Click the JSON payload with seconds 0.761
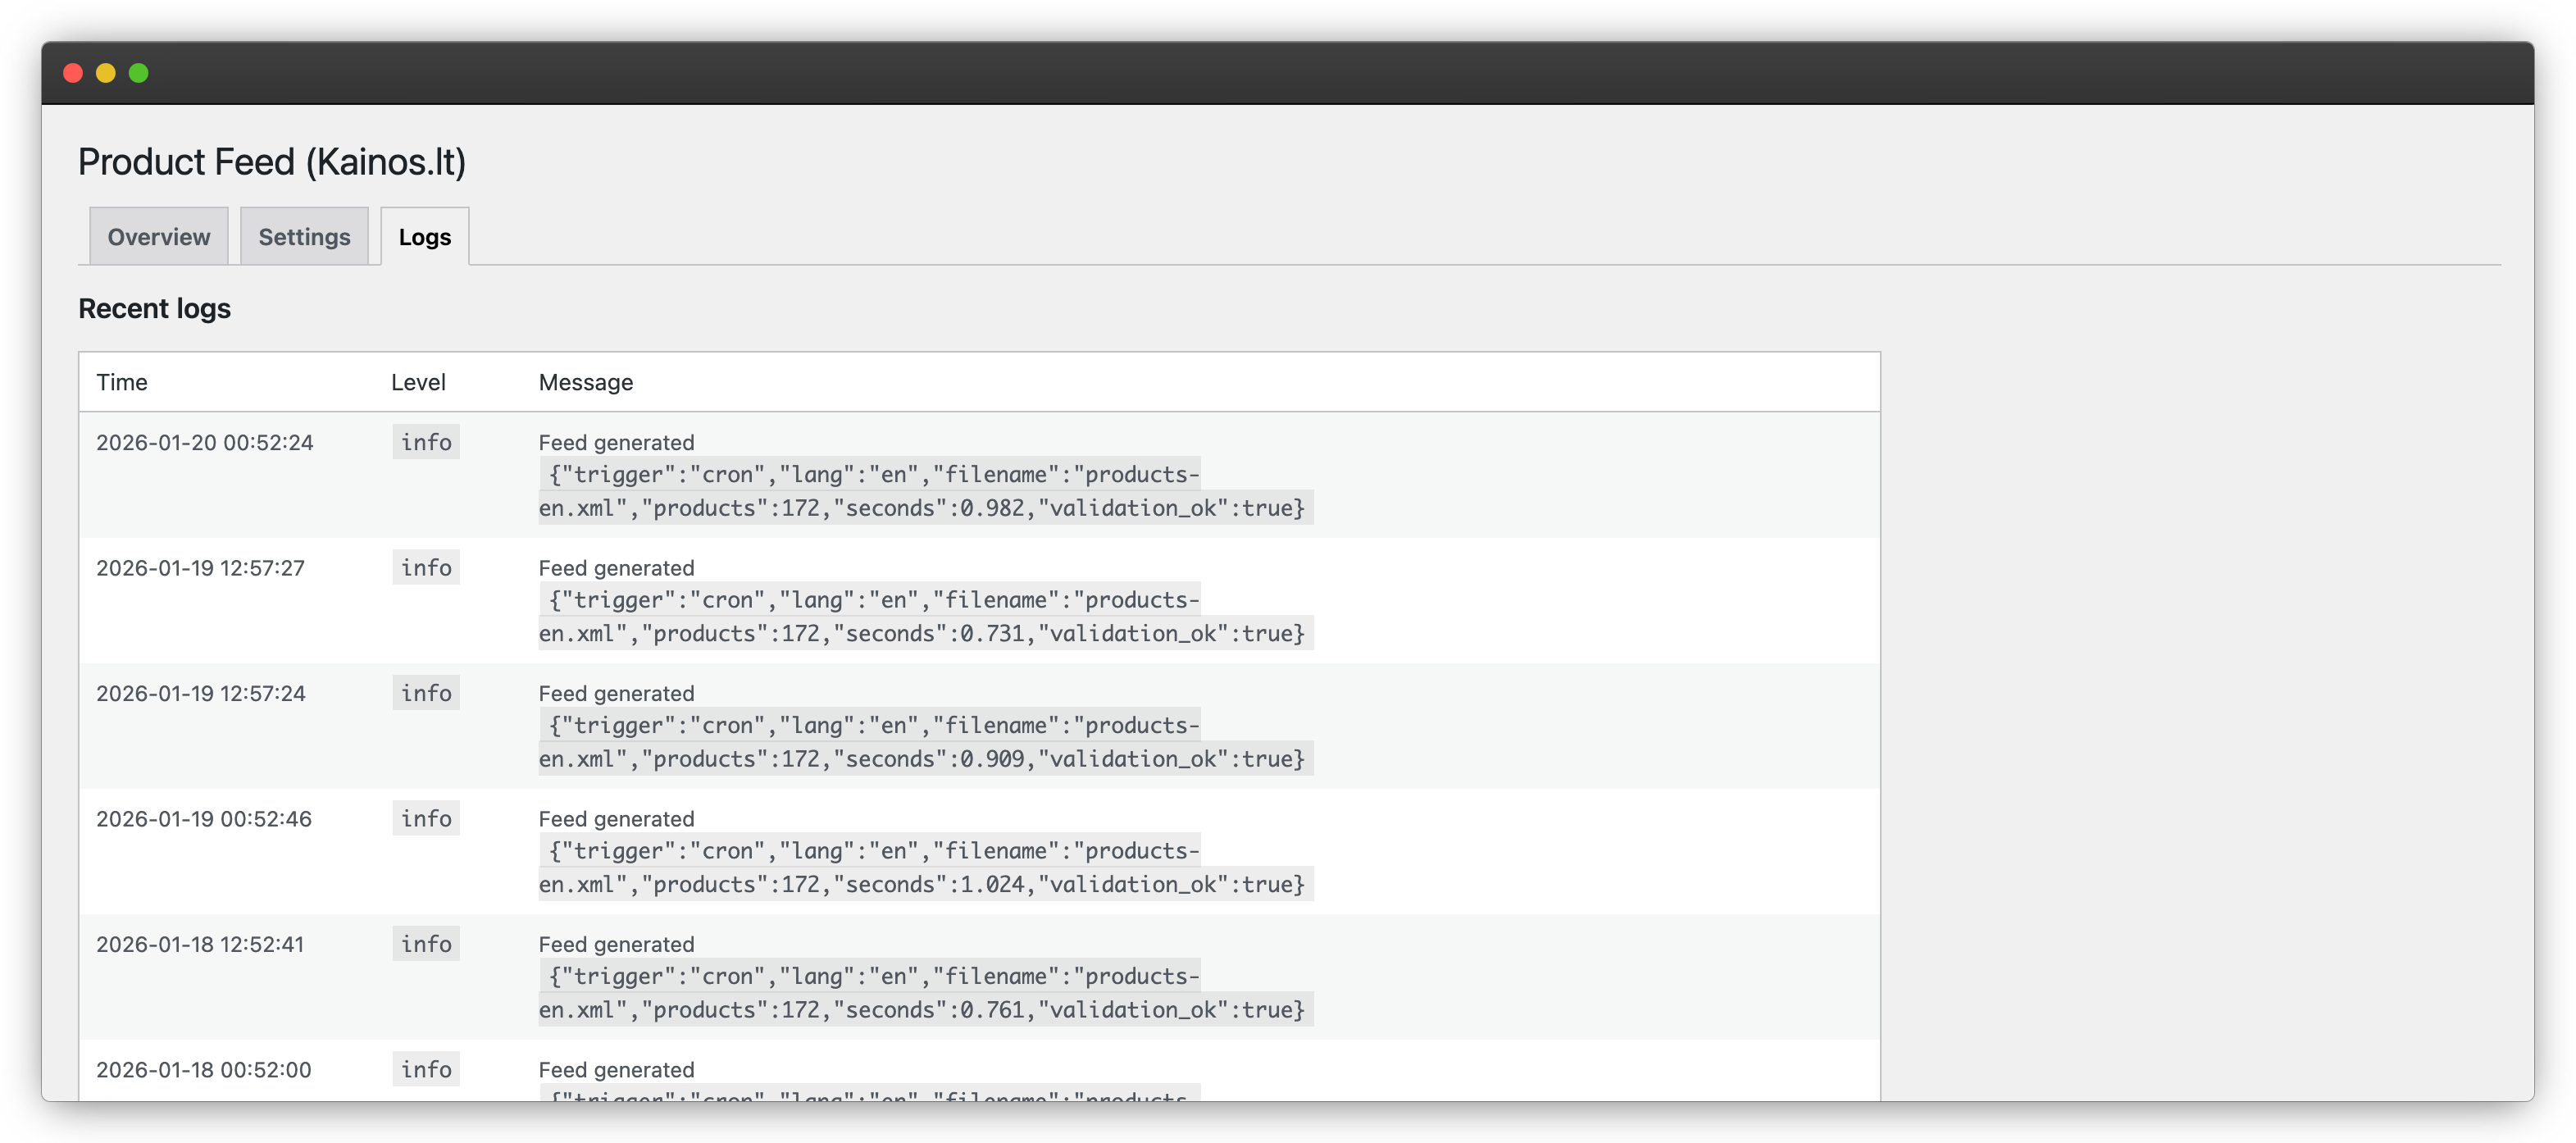The height and width of the screenshot is (1143, 2576). pyautogui.click(x=922, y=993)
